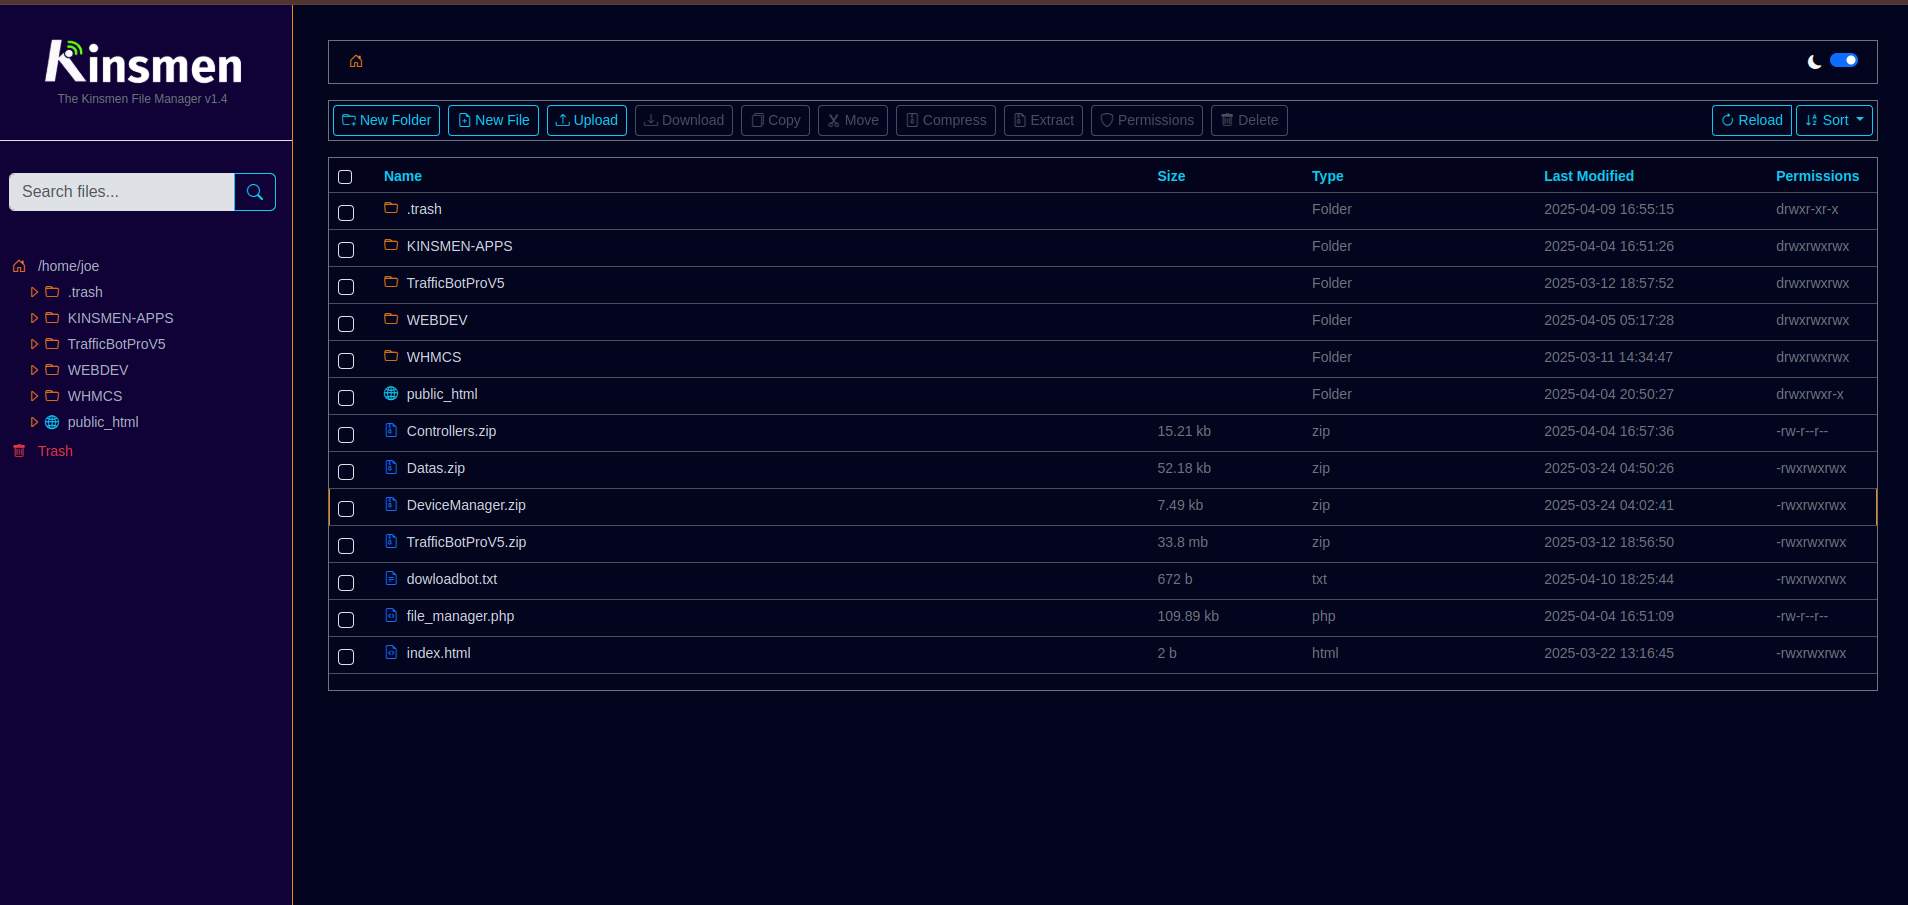Open the Sort dropdown

(x=1834, y=120)
